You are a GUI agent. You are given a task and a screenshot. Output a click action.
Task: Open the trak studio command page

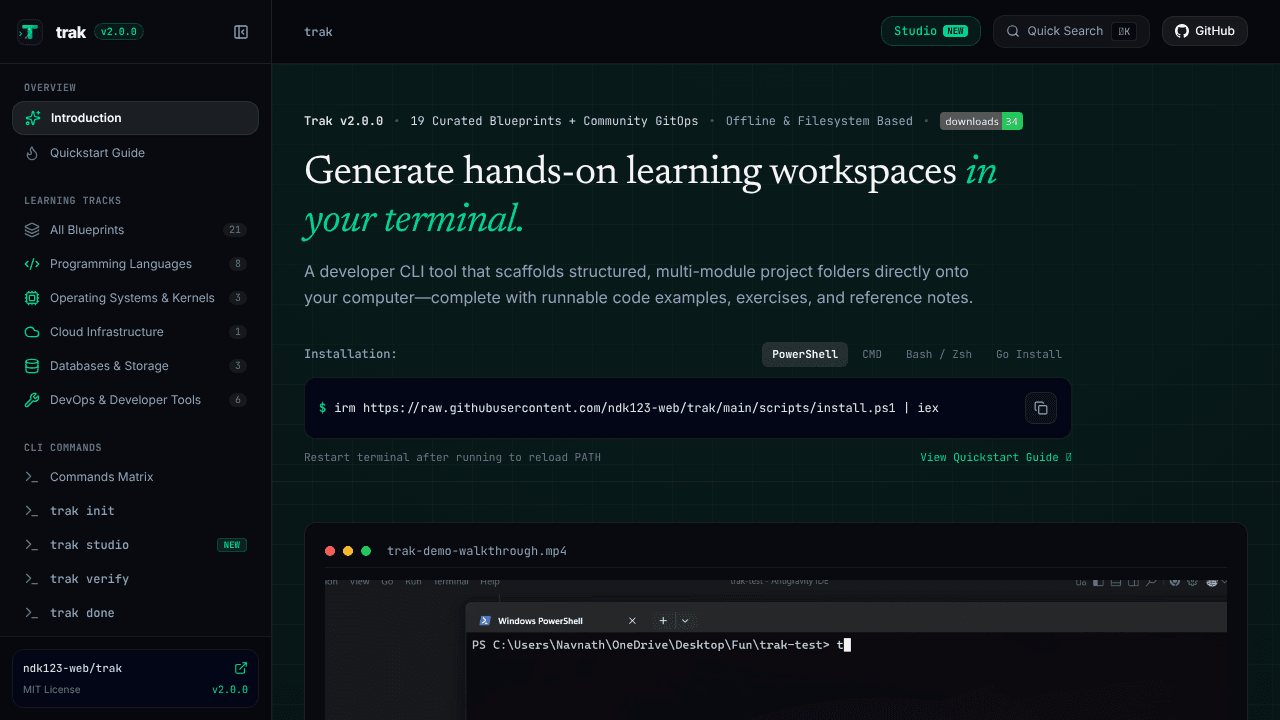click(x=135, y=545)
